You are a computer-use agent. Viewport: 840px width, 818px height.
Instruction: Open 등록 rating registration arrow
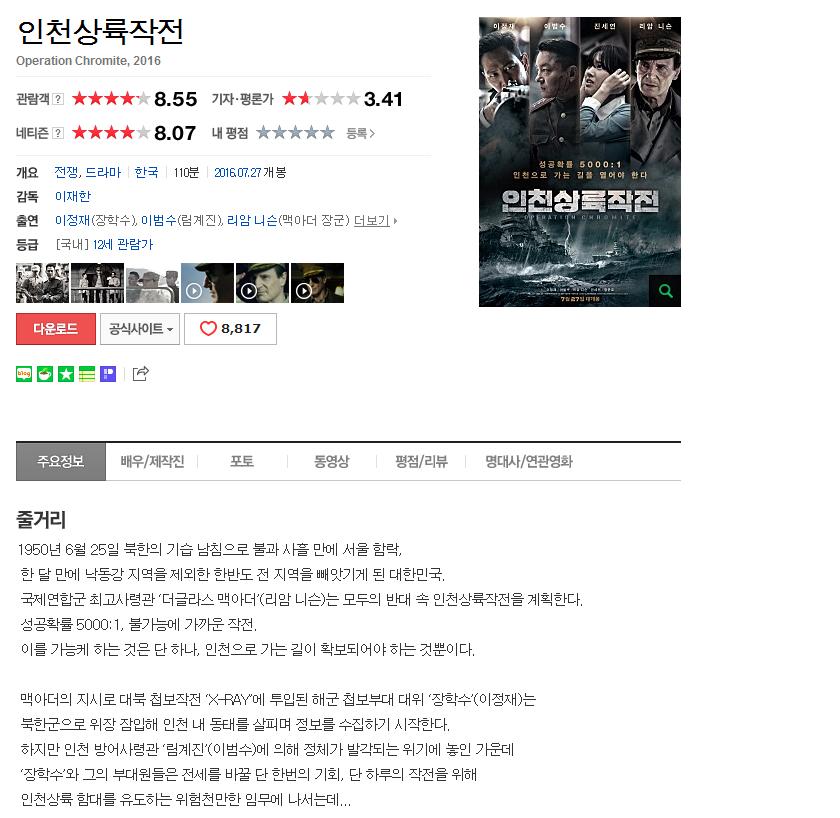point(361,133)
